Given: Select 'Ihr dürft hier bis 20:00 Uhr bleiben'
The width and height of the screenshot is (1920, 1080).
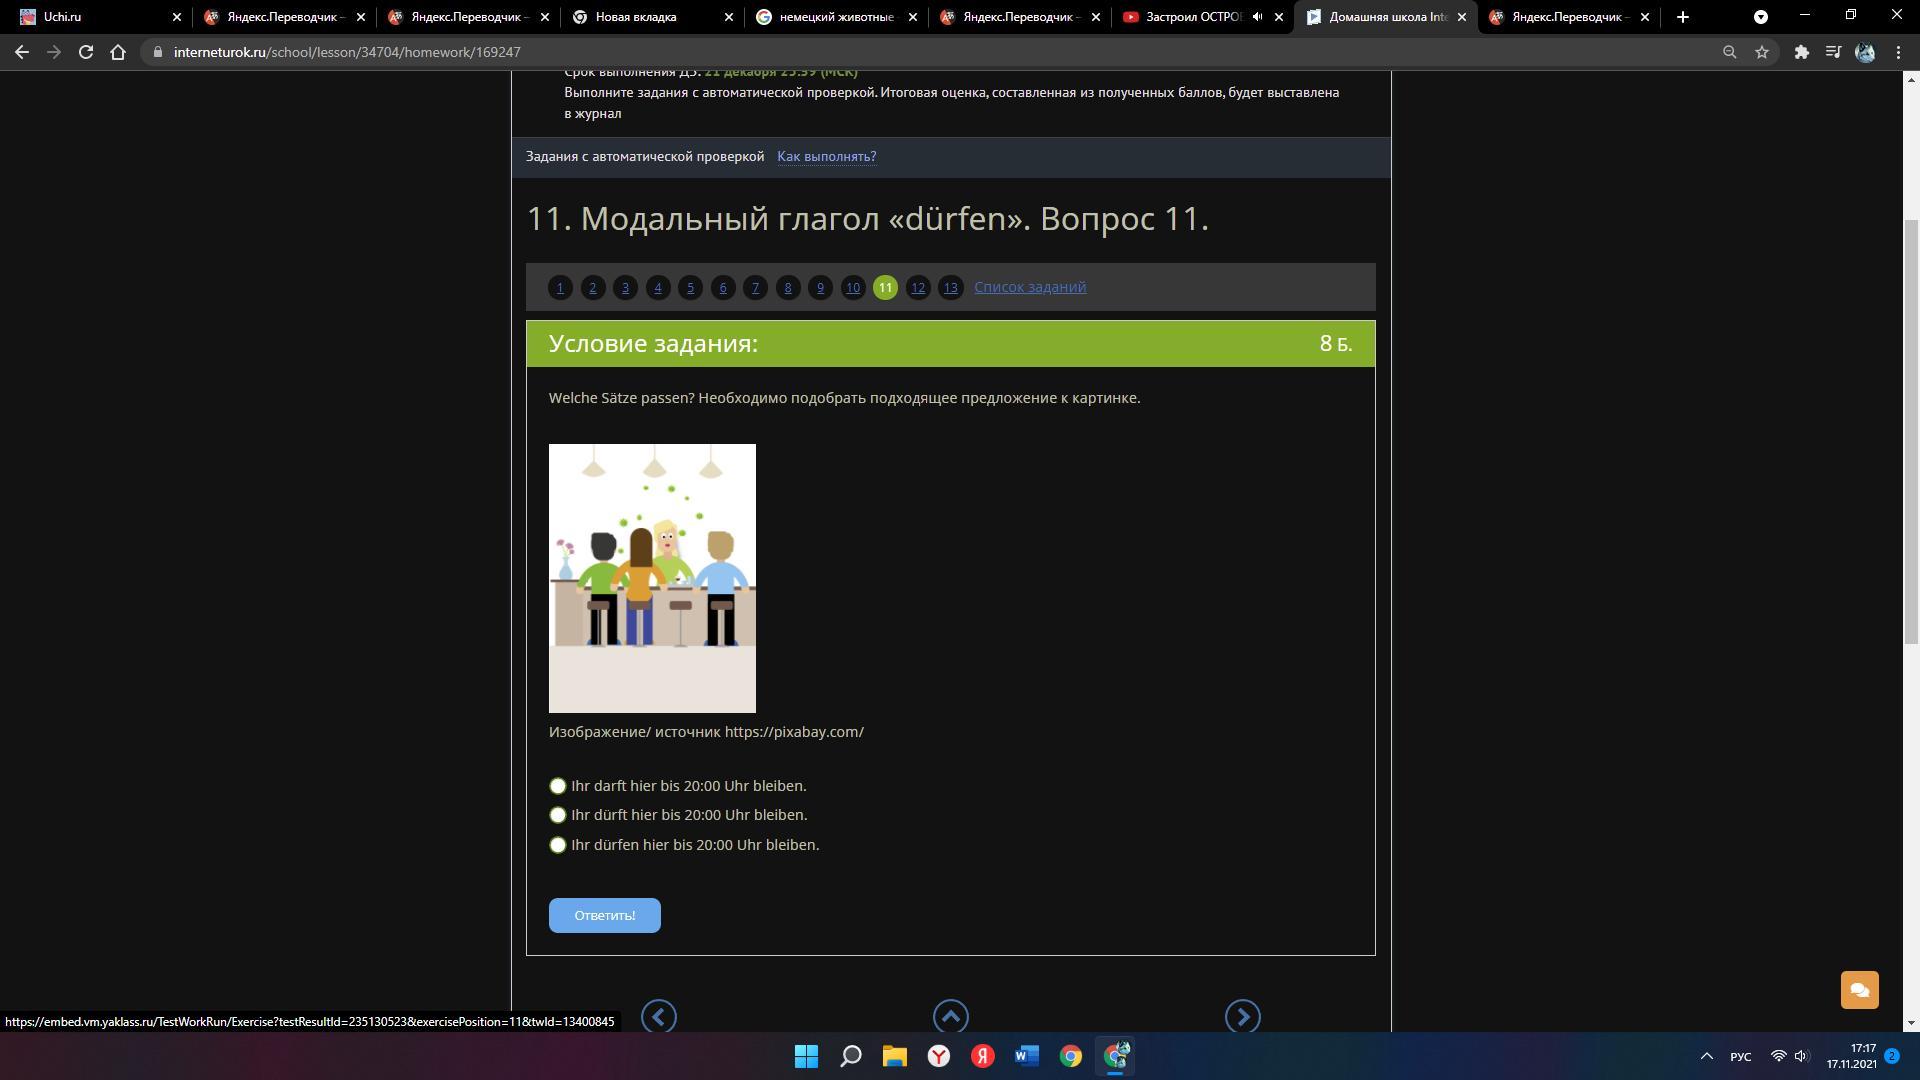Looking at the screenshot, I should pos(558,815).
